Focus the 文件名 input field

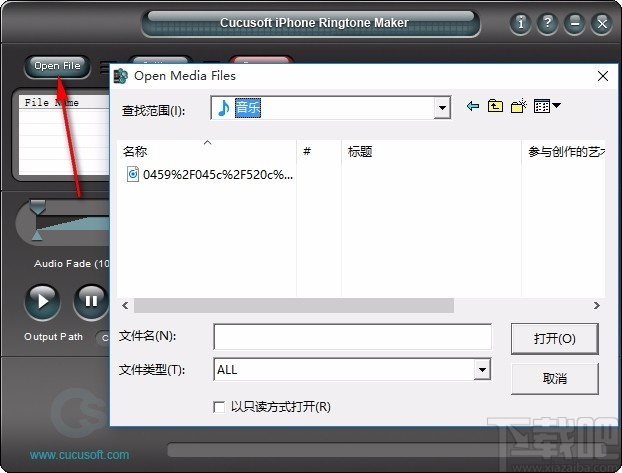352,337
